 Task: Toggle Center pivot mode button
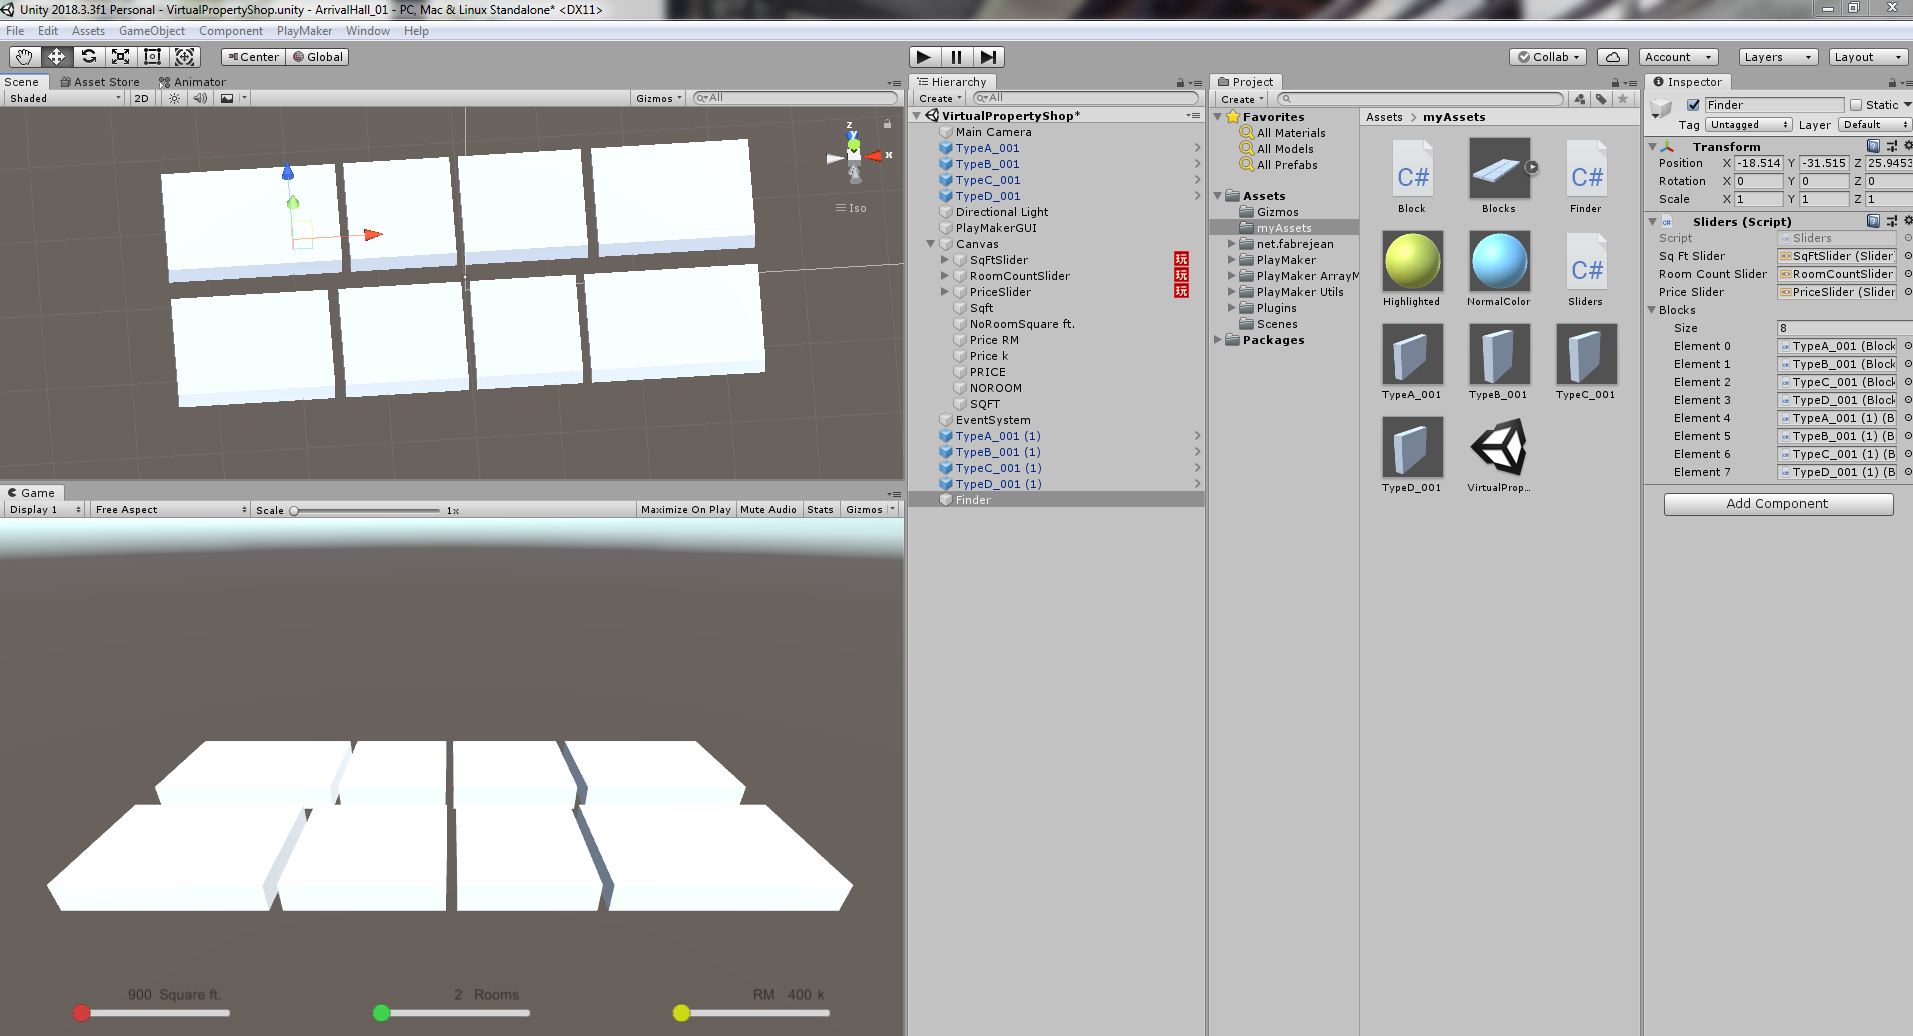point(253,57)
